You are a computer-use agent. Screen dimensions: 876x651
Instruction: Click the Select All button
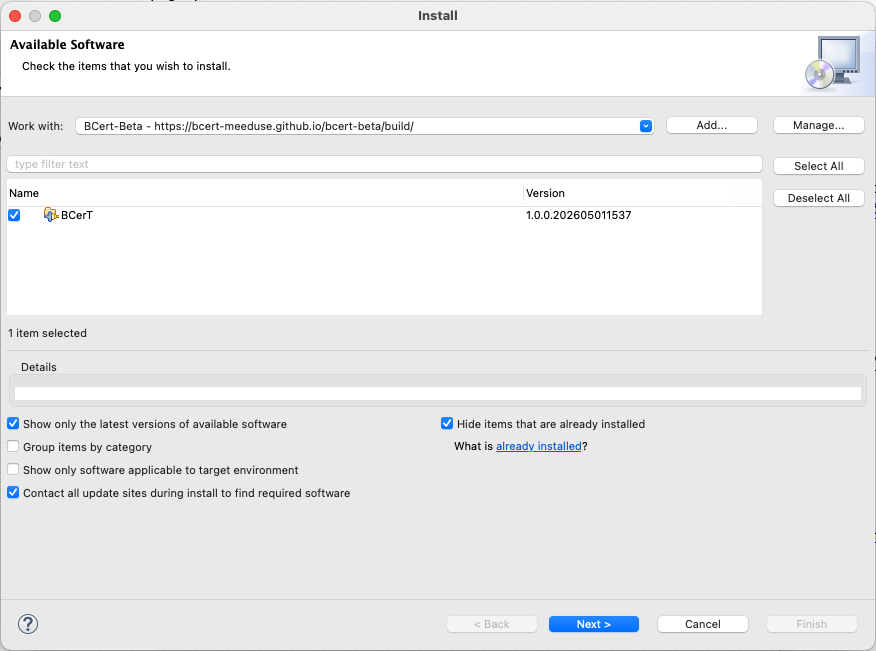pos(818,166)
